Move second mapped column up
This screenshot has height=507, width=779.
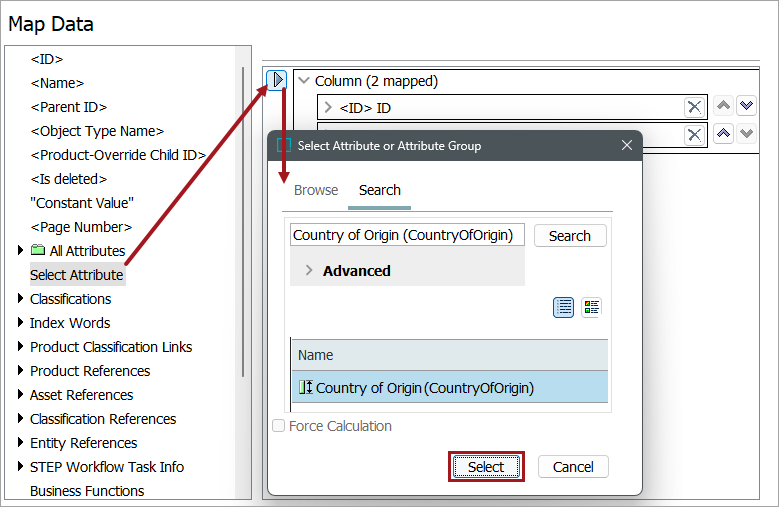(723, 133)
